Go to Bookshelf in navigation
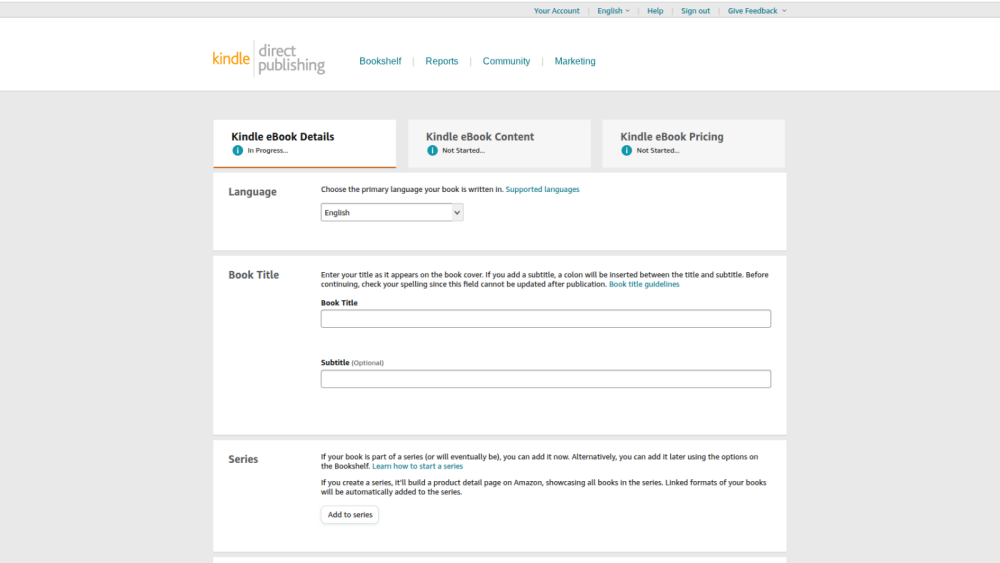 tap(380, 61)
